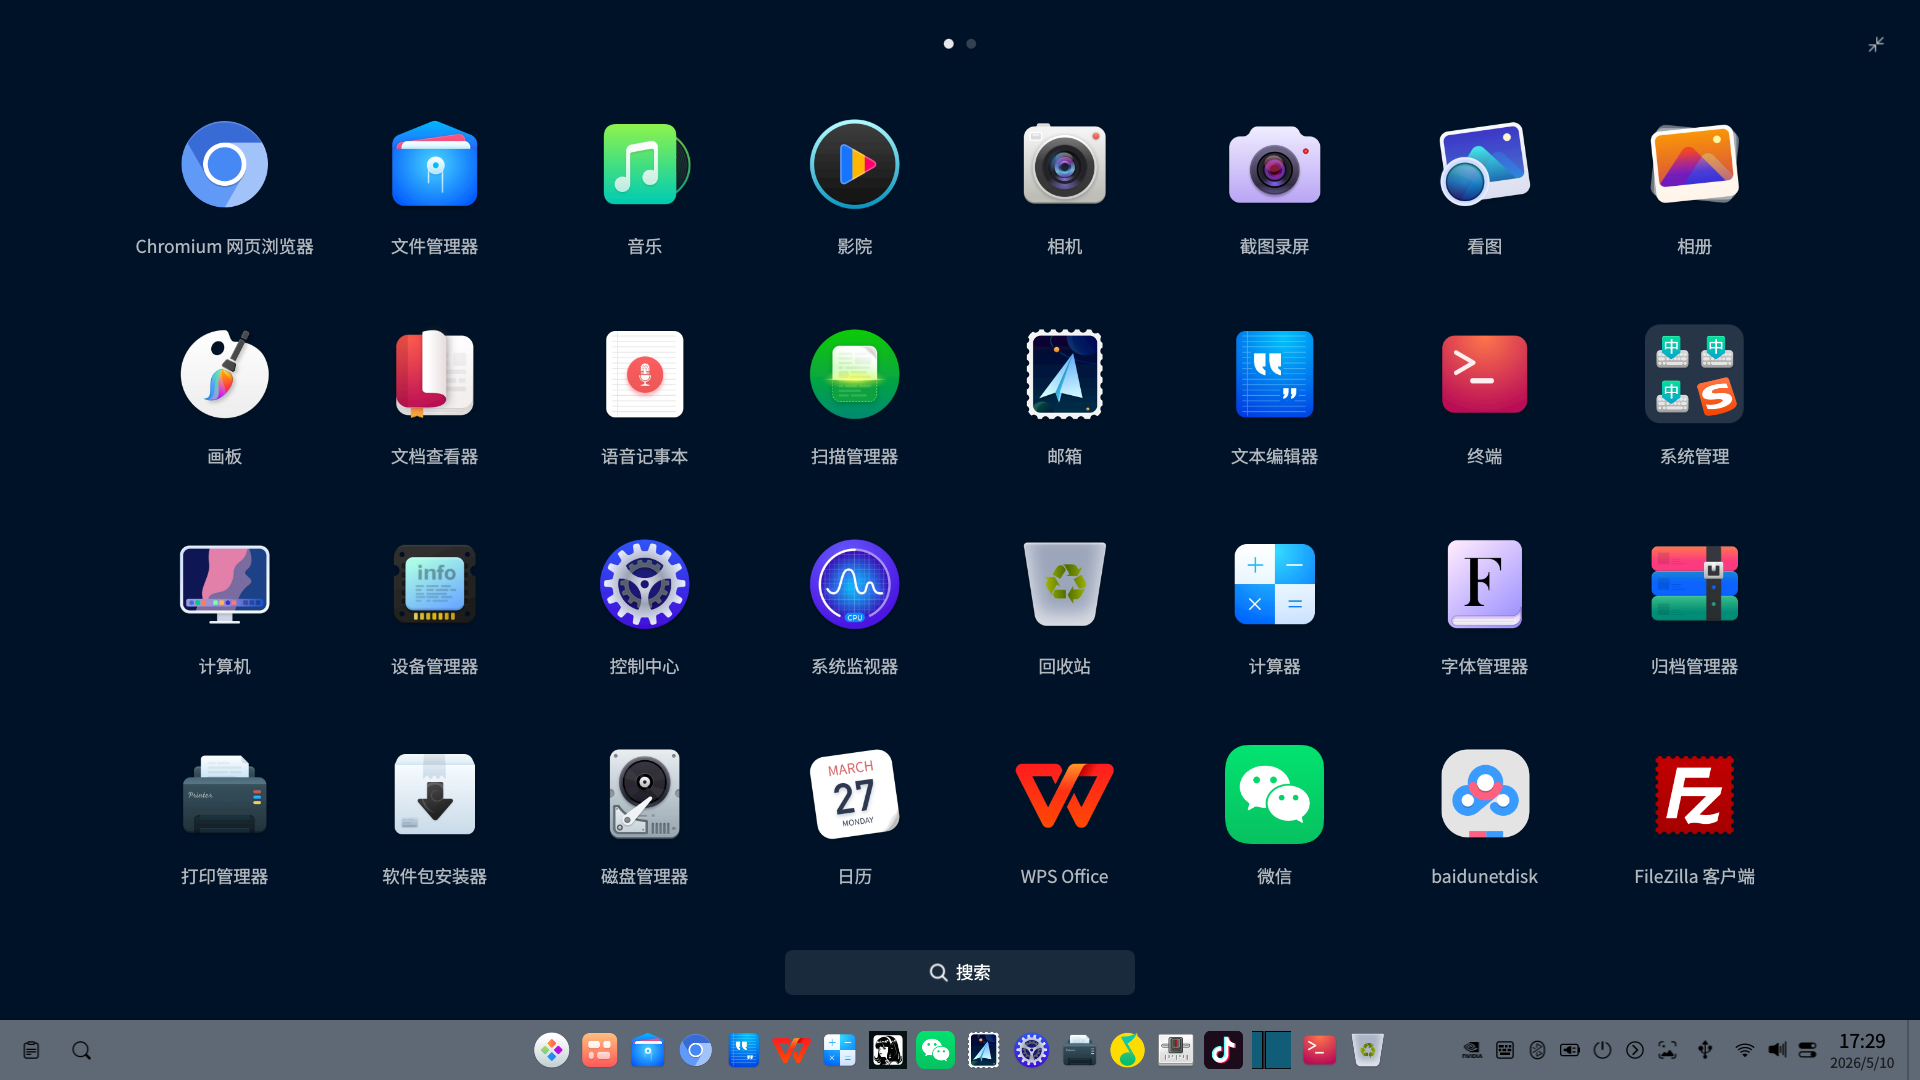The width and height of the screenshot is (1920, 1080).
Task: Open the volume speaker tray icon
Action: (x=1776, y=1050)
